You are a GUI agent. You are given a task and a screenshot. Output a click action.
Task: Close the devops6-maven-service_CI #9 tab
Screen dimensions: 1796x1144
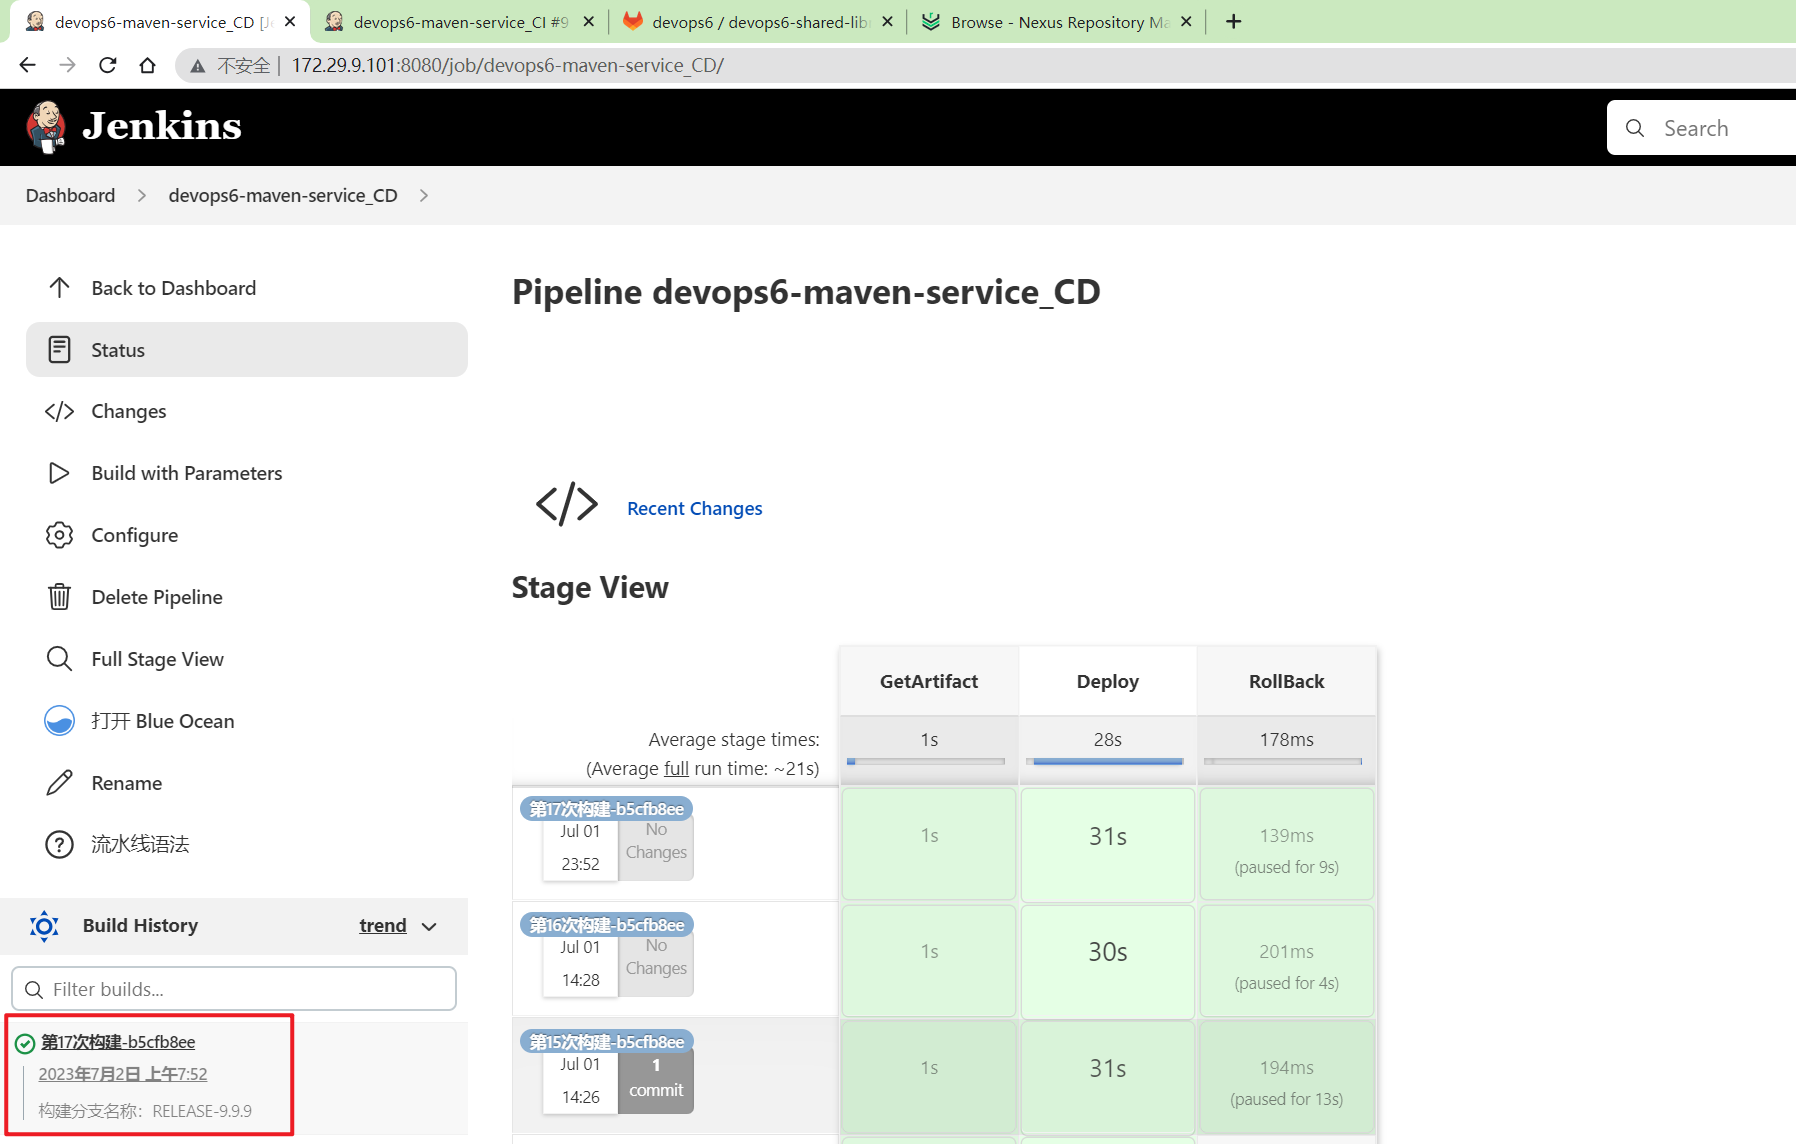(x=588, y=21)
